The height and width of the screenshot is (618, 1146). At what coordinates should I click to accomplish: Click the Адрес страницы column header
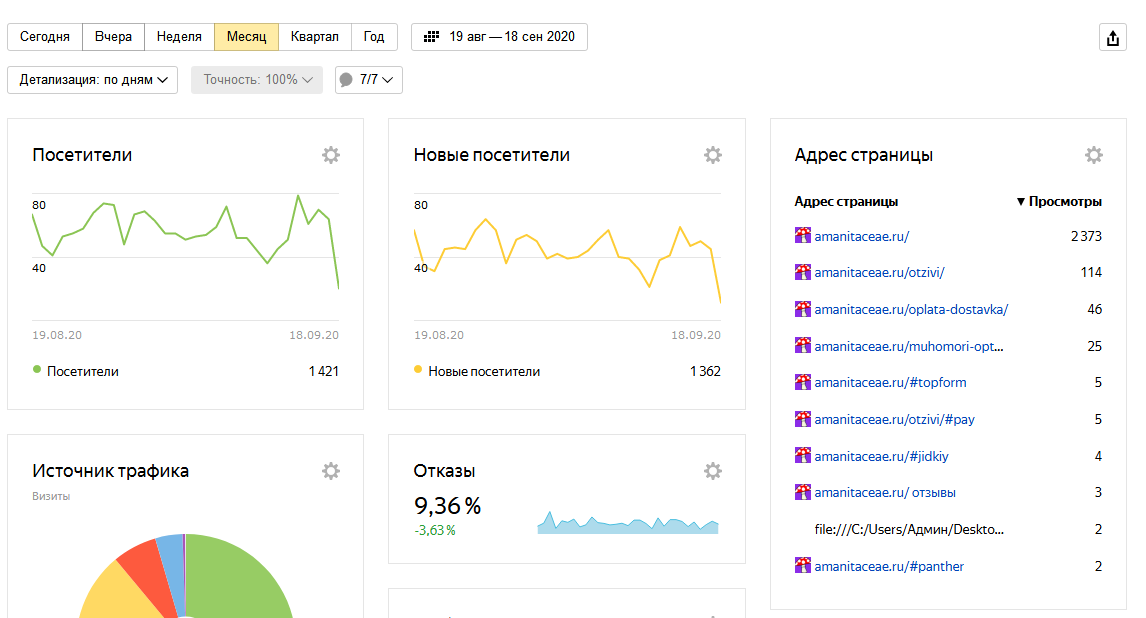(x=846, y=202)
